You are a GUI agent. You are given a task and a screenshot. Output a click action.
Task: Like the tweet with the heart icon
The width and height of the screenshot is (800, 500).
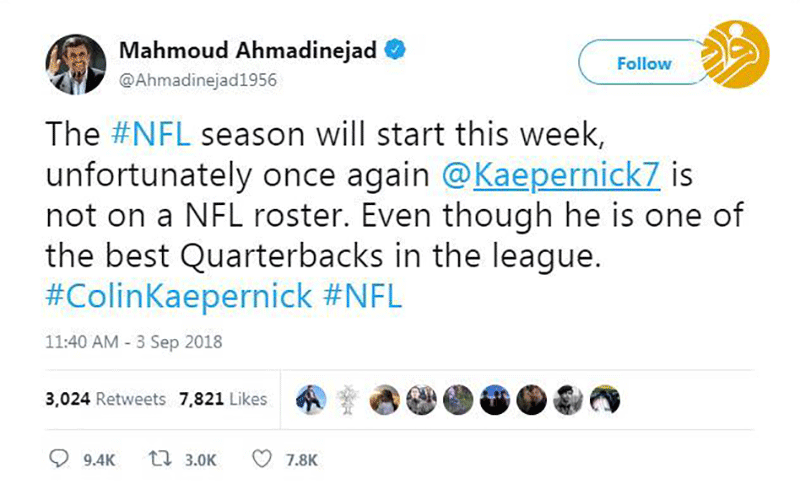[x=261, y=460]
